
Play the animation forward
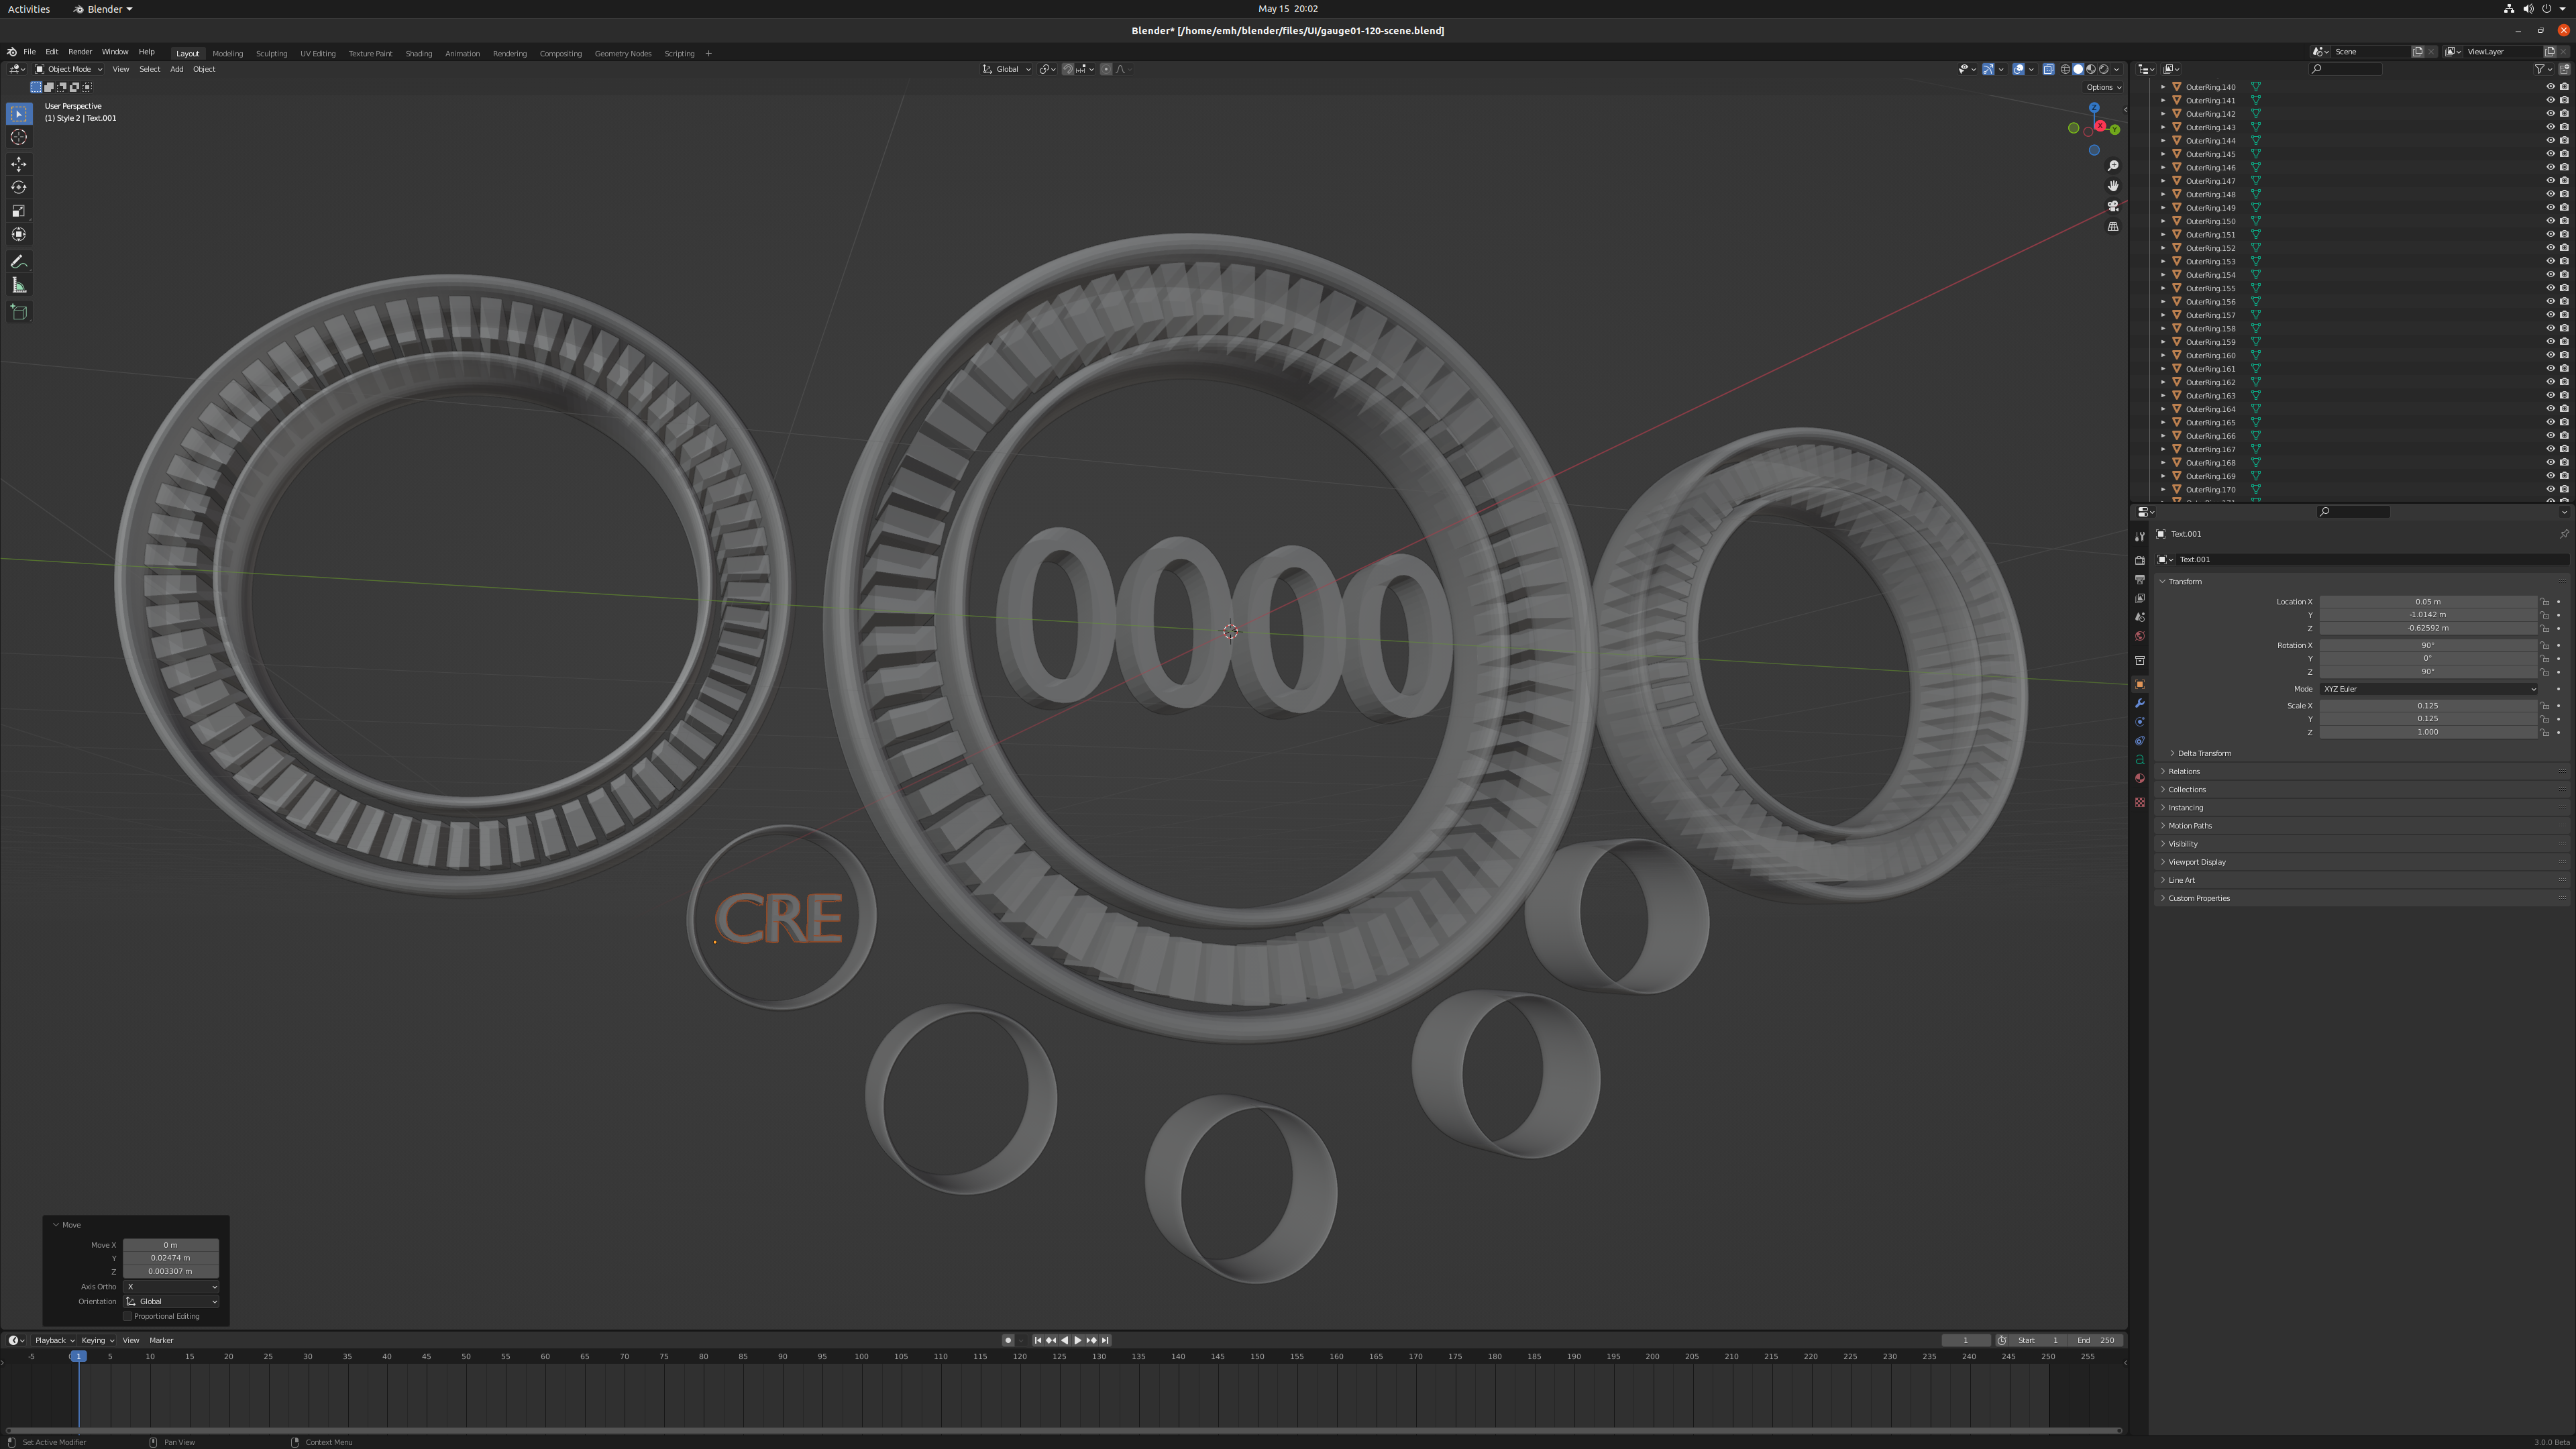coord(1078,1340)
